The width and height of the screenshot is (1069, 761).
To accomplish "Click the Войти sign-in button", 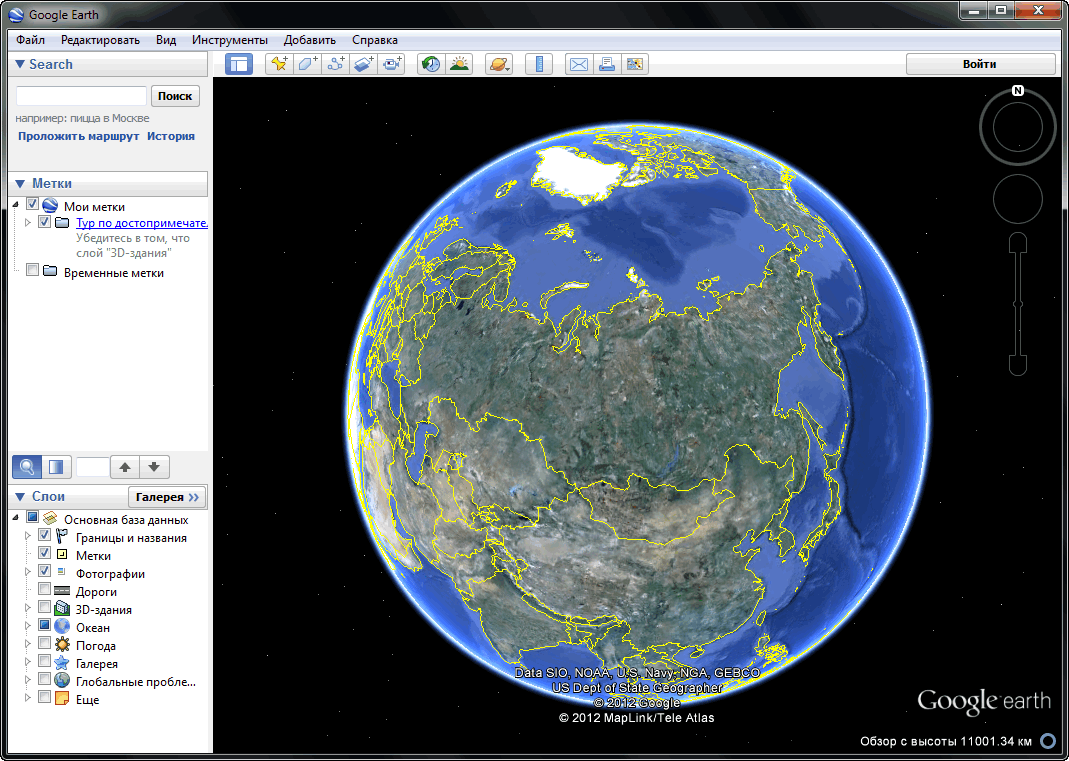I will (x=980, y=64).
